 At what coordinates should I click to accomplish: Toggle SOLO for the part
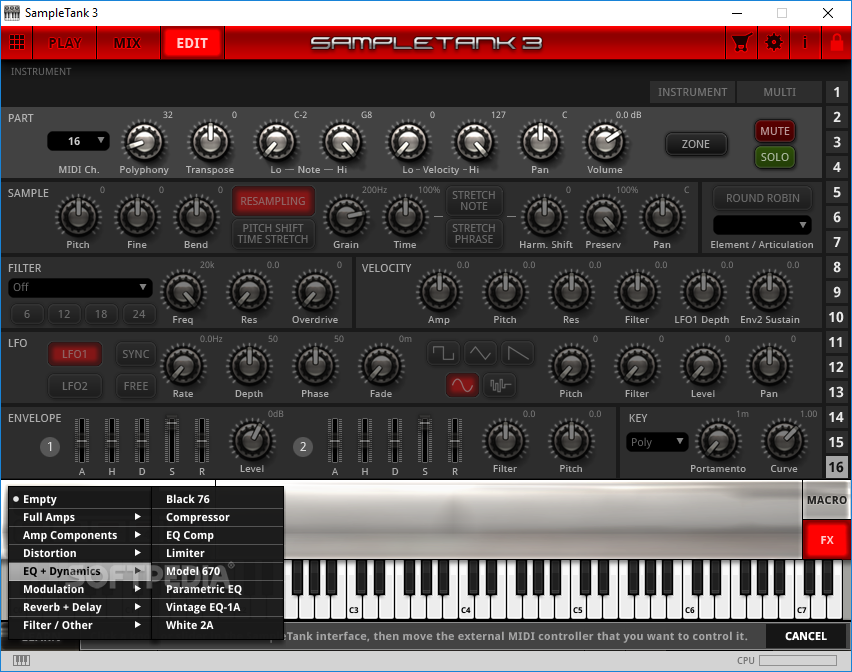point(775,157)
